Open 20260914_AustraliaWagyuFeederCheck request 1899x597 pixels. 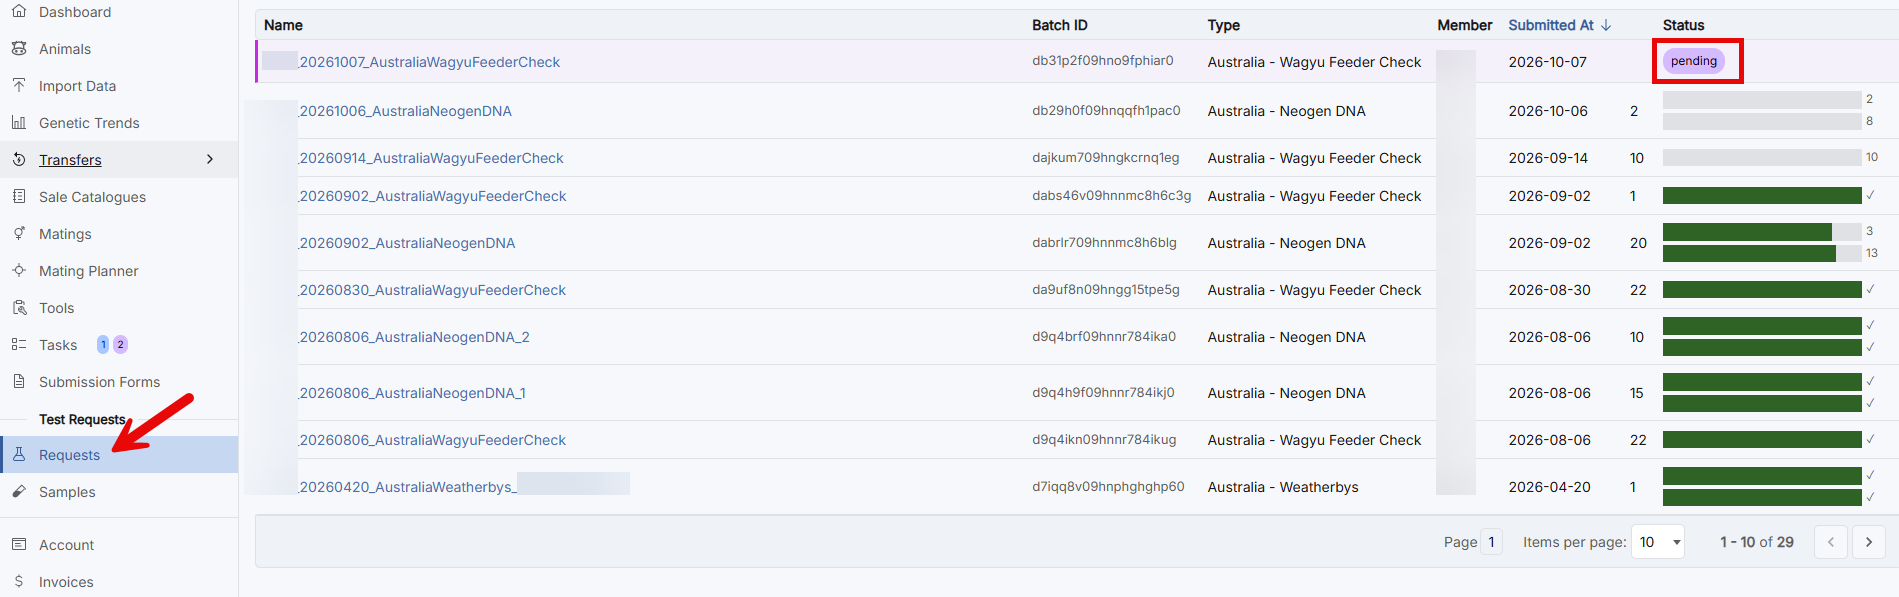point(431,158)
